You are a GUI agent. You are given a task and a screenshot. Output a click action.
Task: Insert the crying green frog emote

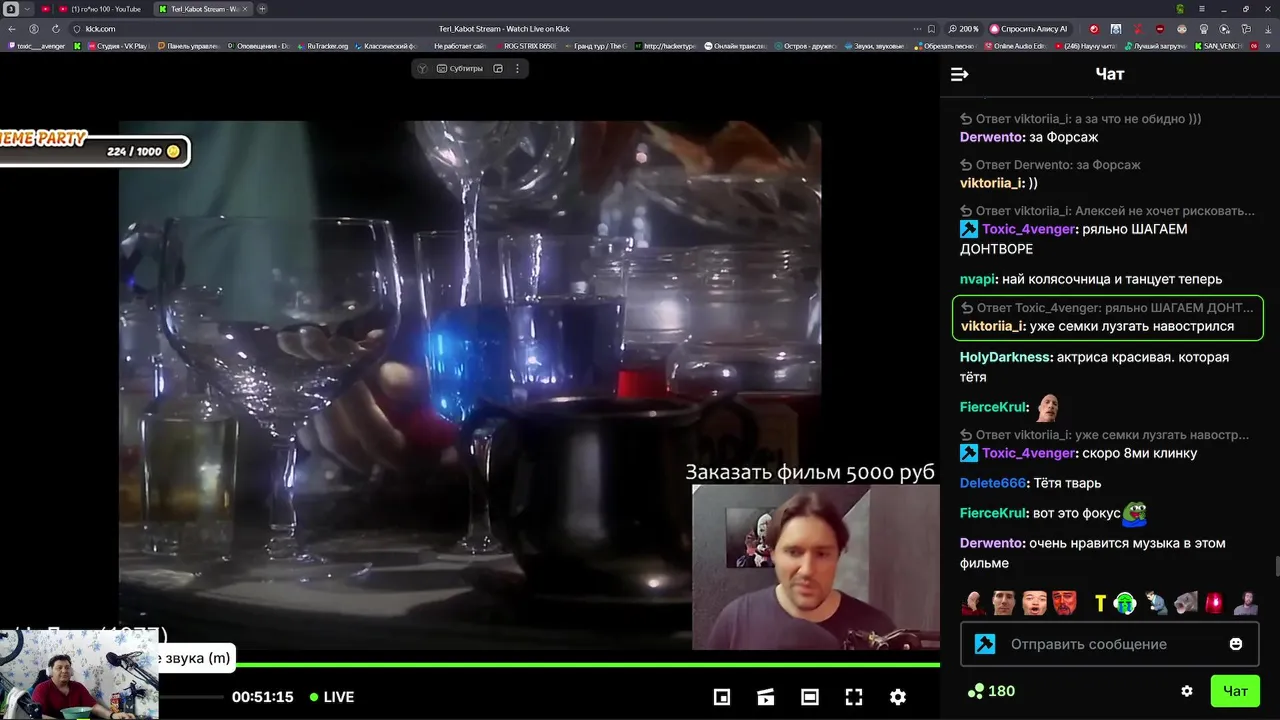[x=1126, y=603]
